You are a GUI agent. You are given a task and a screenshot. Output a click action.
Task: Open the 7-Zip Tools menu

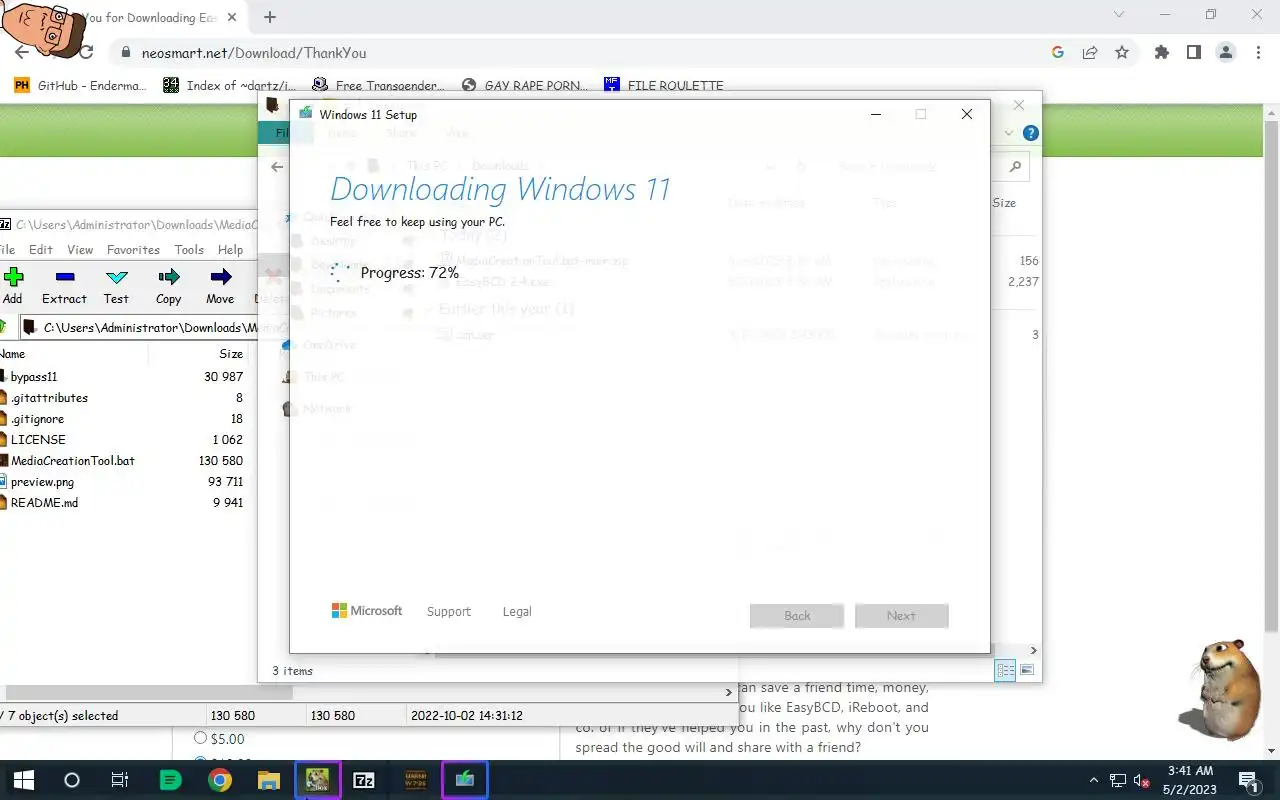point(189,250)
